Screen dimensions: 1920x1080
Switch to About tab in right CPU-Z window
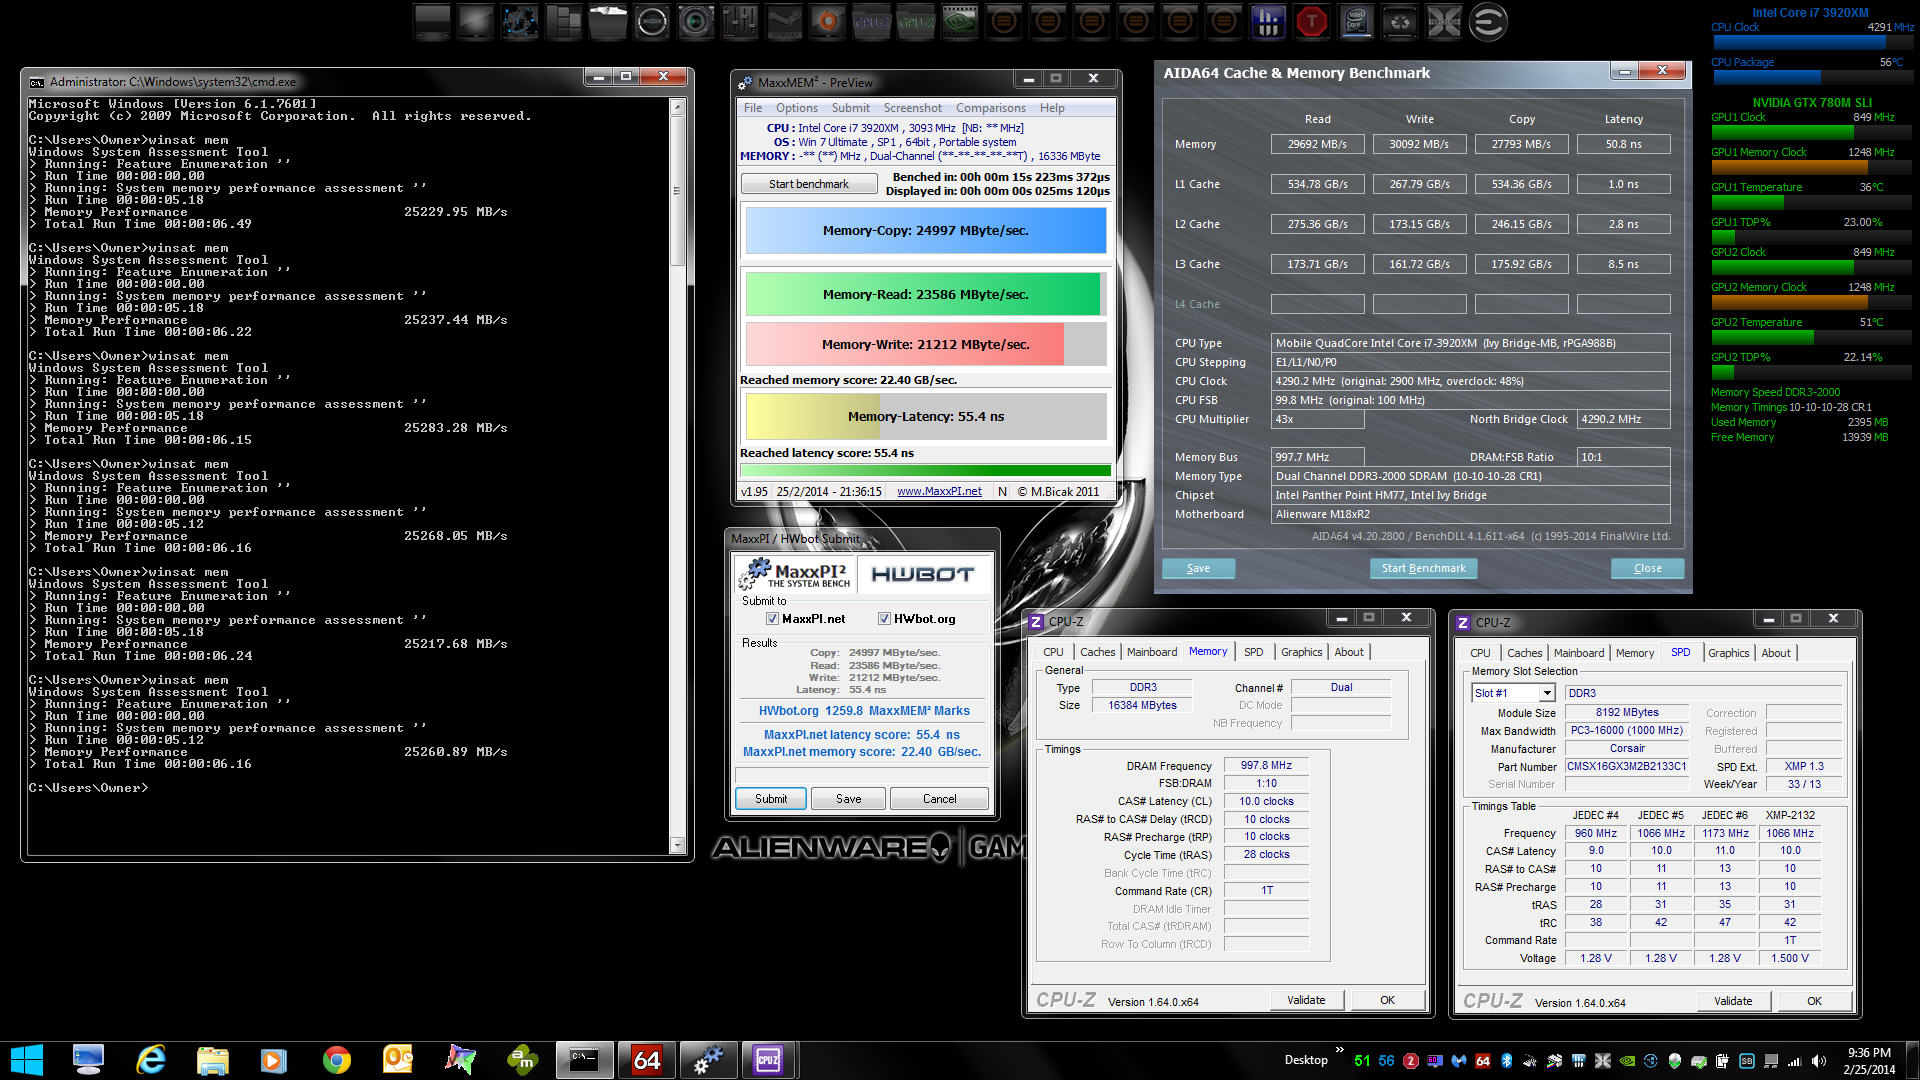(1776, 653)
